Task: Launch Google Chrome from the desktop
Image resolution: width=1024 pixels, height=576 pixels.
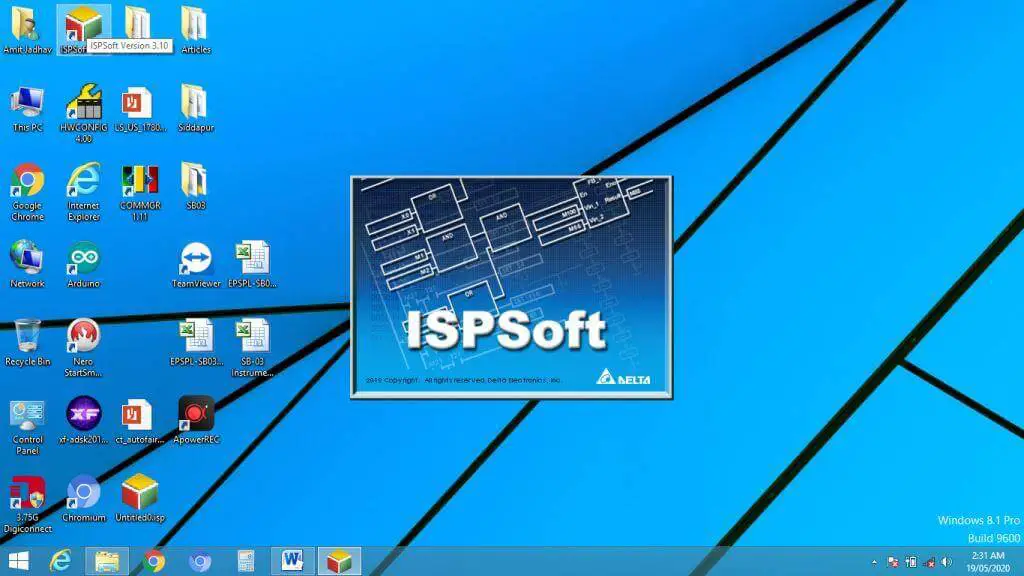Action: tap(27, 192)
